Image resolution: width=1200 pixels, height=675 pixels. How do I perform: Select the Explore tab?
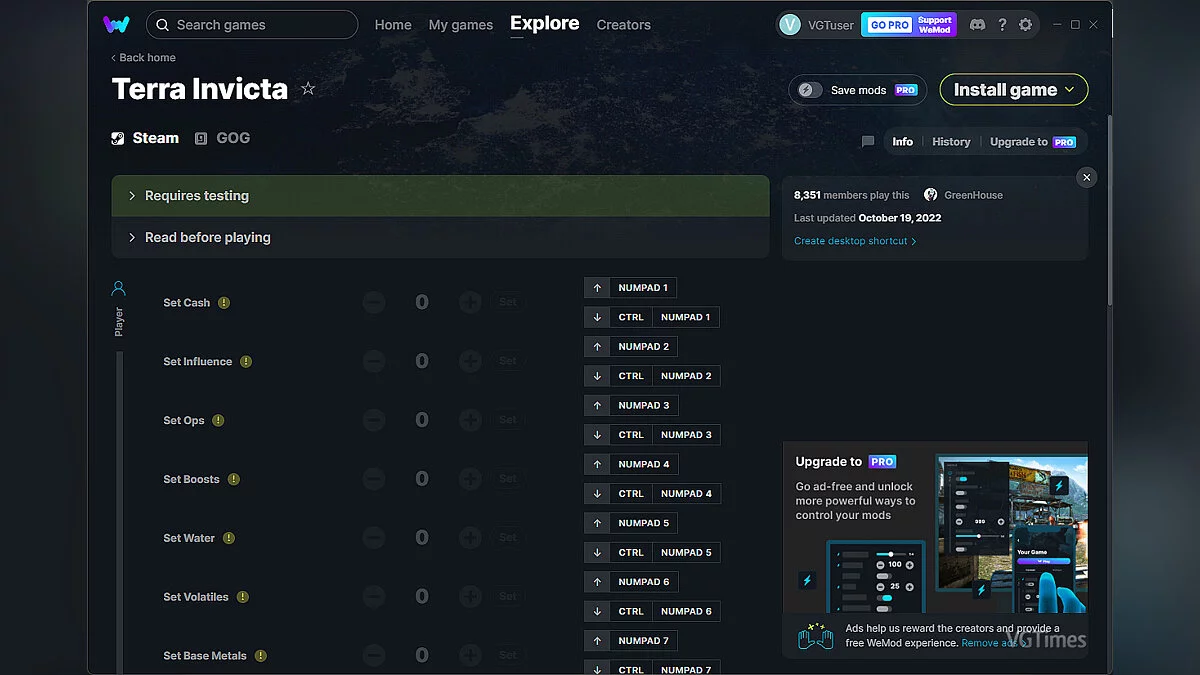click(545, 24)
